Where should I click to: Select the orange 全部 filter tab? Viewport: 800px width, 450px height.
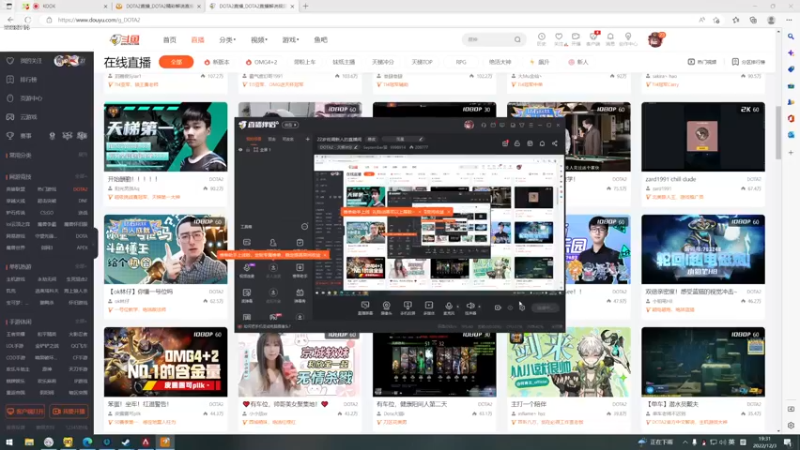point(176,62)
